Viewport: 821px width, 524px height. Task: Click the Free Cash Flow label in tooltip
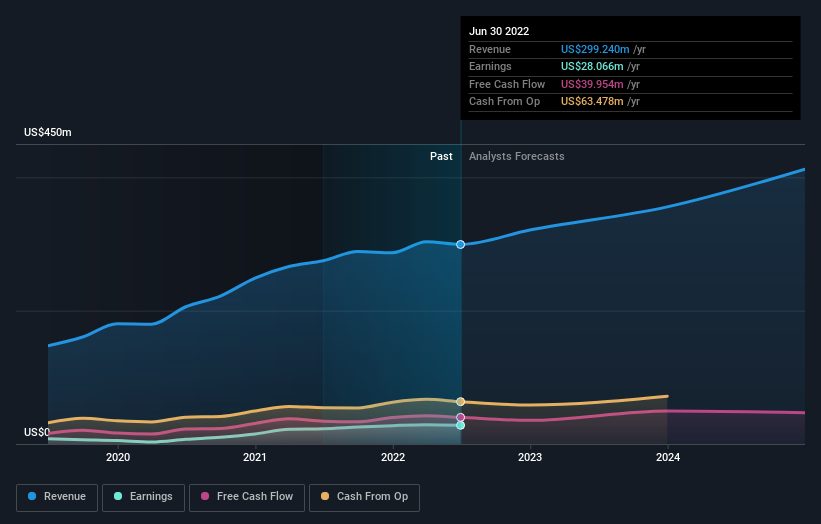(507, 84)
